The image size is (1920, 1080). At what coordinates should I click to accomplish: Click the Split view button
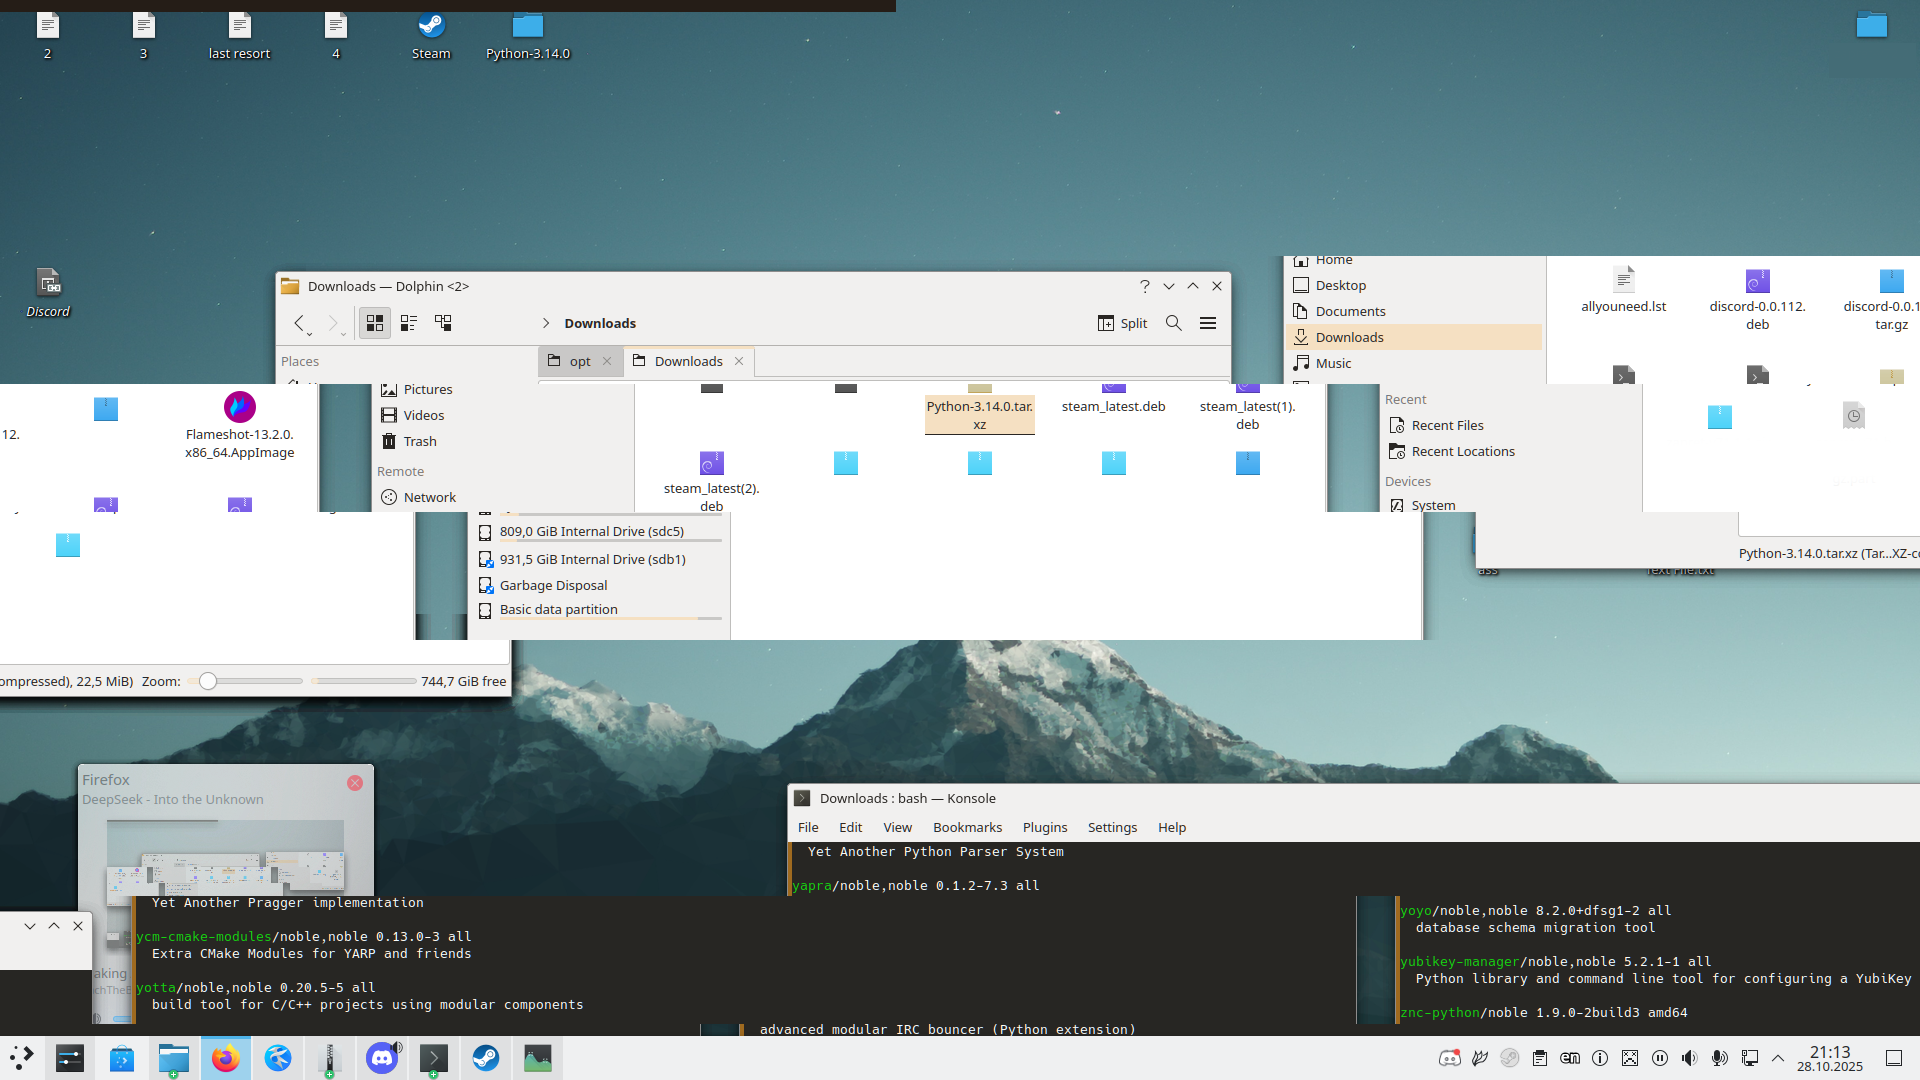coord(1122,323)
